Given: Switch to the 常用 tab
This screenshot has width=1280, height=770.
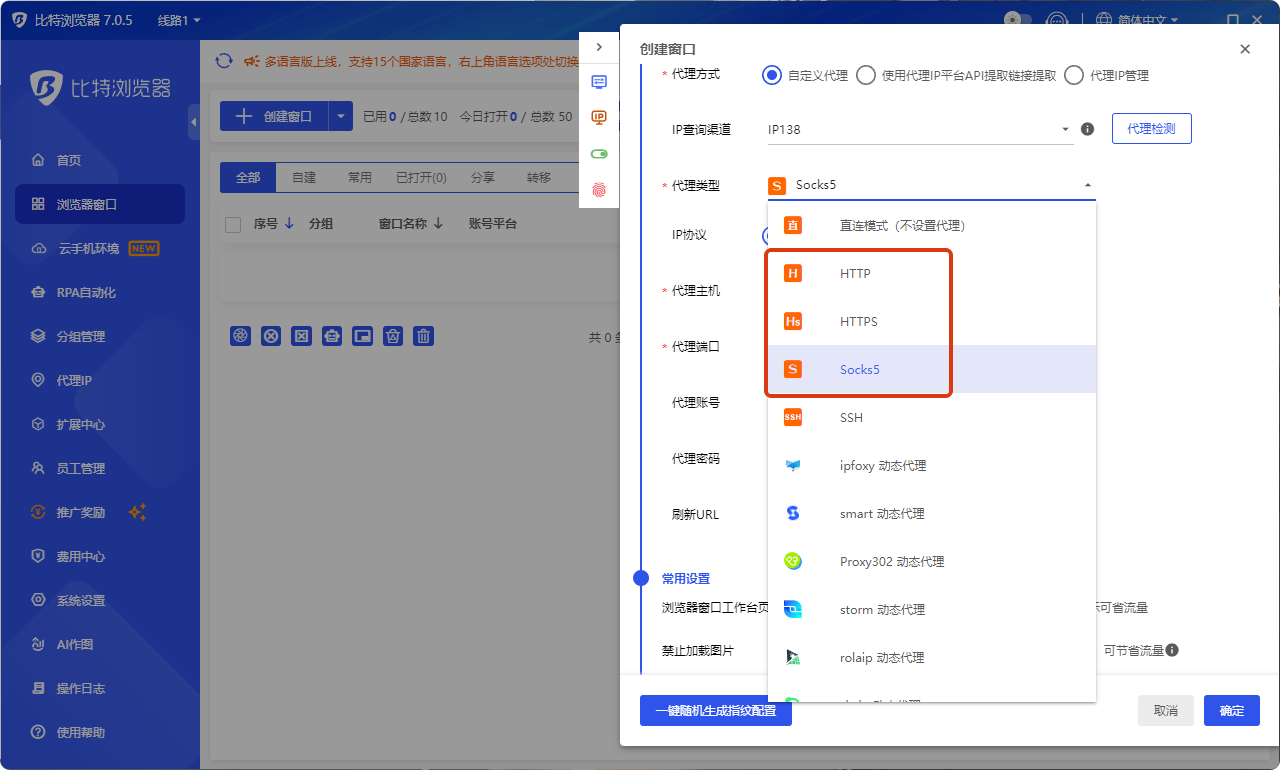Looking at the screenshot, I should tap(360, 177).
